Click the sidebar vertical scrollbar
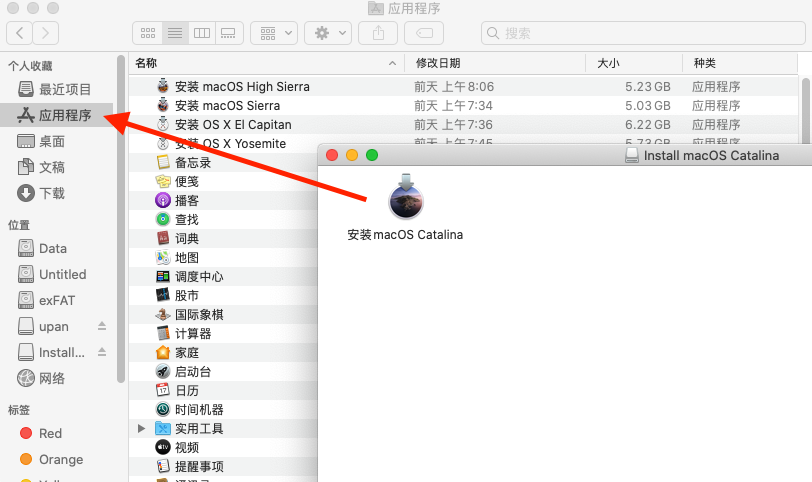This screenshot has height=482, width=812. (121, 218)
